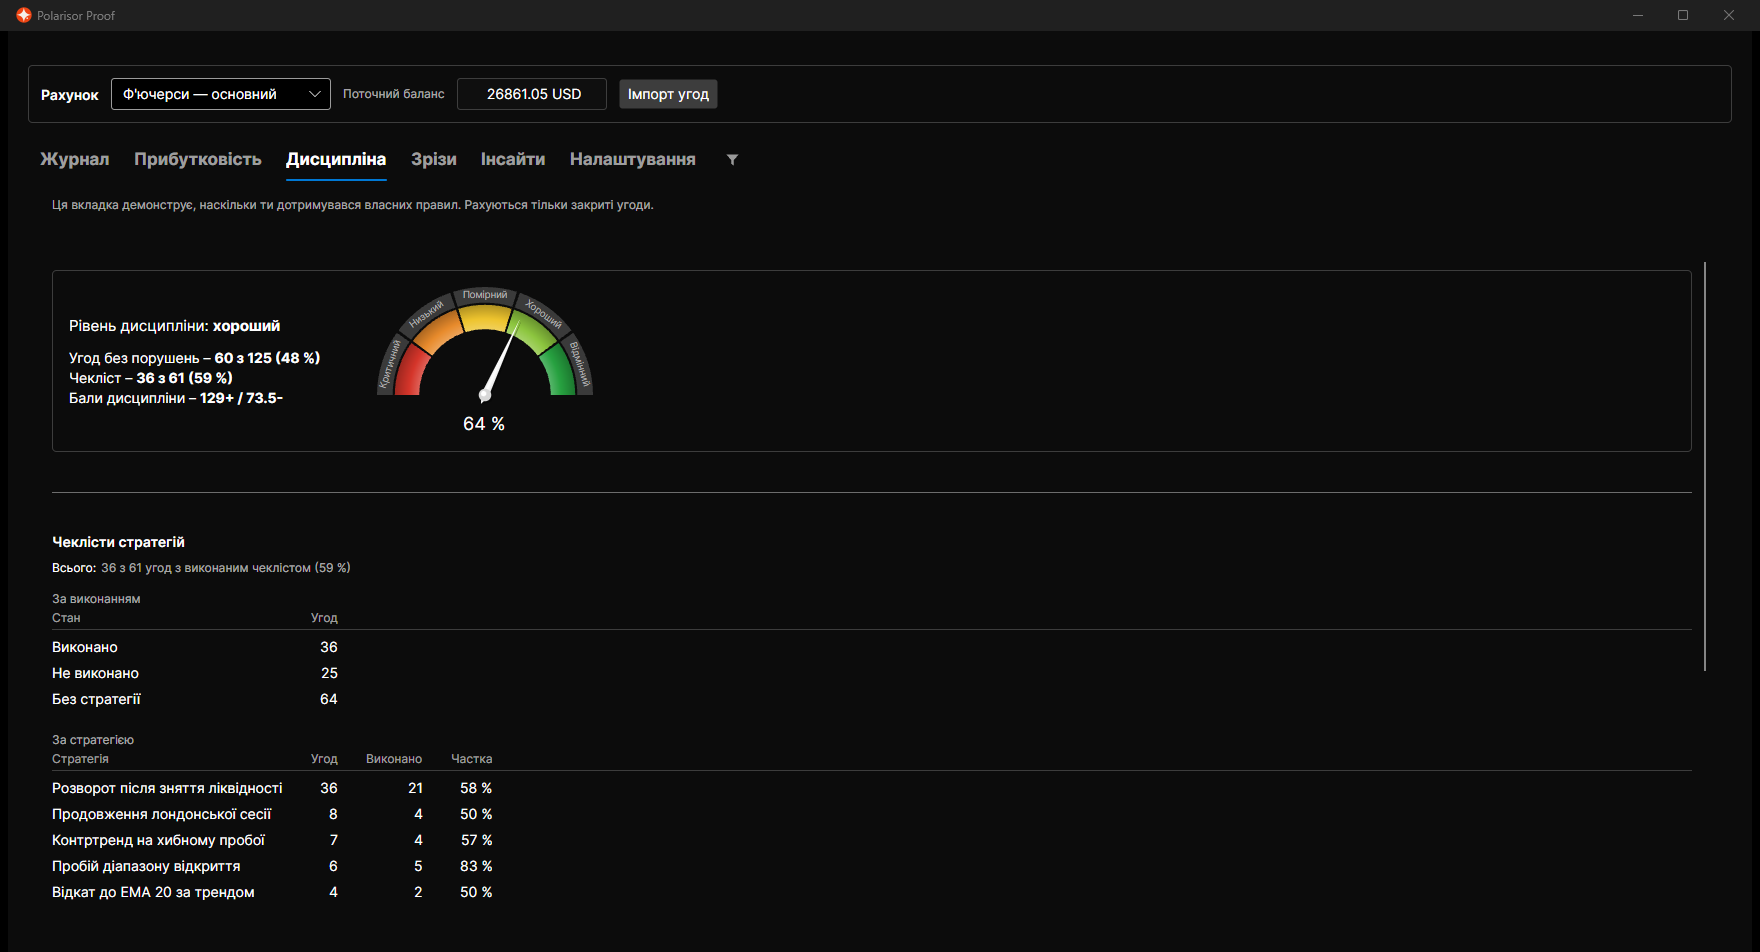This screenshot has width=1760, height=952.
Task: Open the Налаштування tab
Action: [x=633, y=159]
